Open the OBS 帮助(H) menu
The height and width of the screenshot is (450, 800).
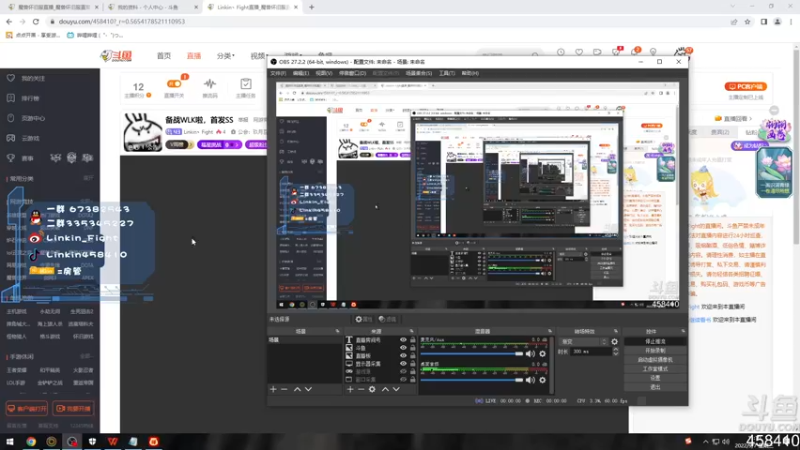pos(470,73)
